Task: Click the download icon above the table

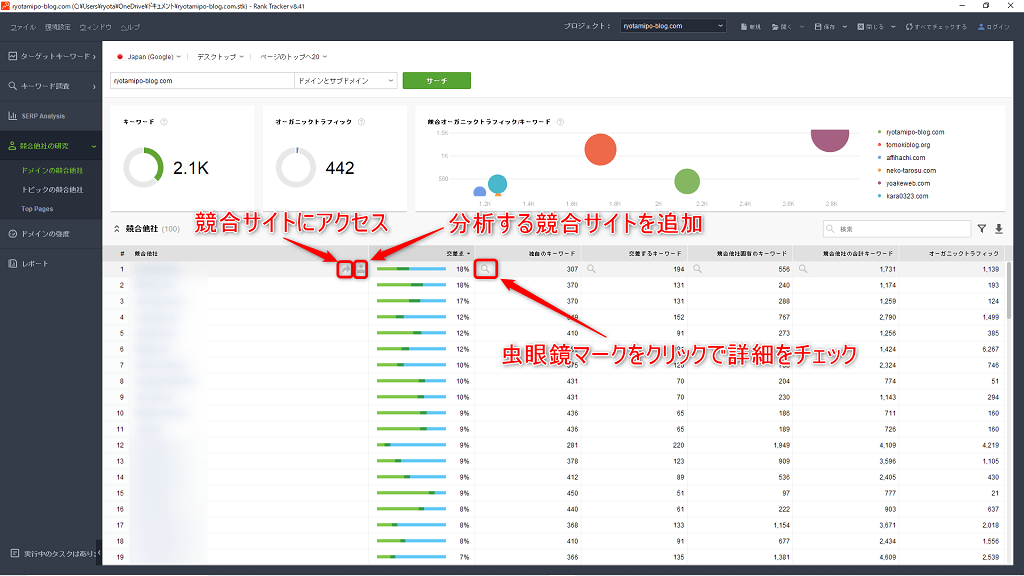Action: coord(998,229)
